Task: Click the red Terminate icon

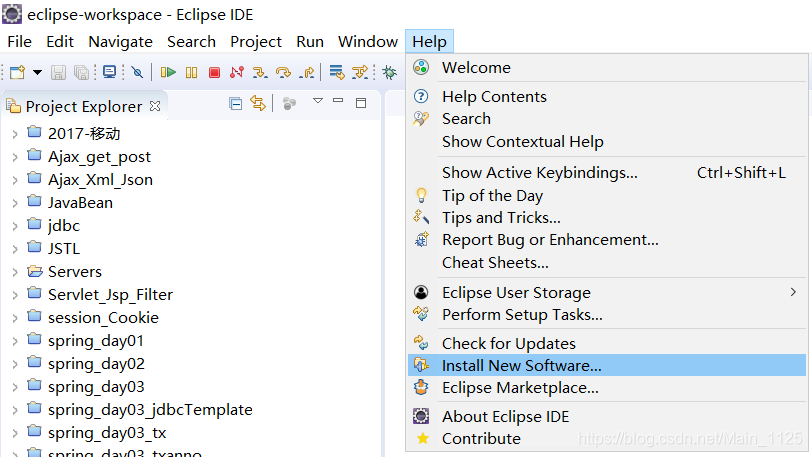Action: 214,72
